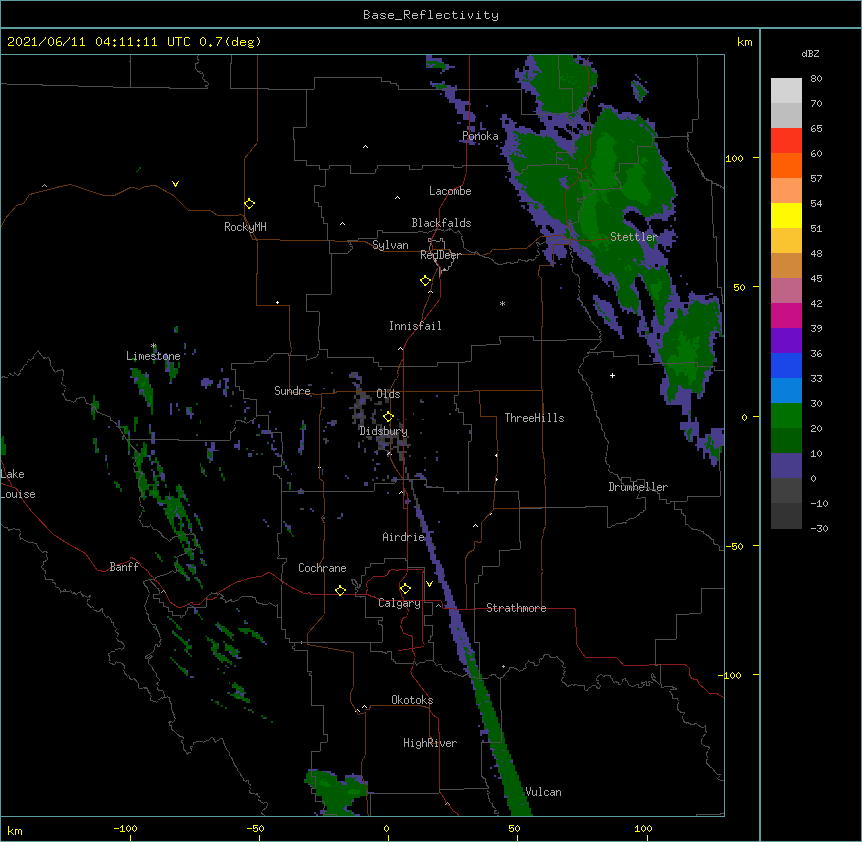
Task: Click the yellow diamond marker above RockyMH
Action: coord(250,204)
